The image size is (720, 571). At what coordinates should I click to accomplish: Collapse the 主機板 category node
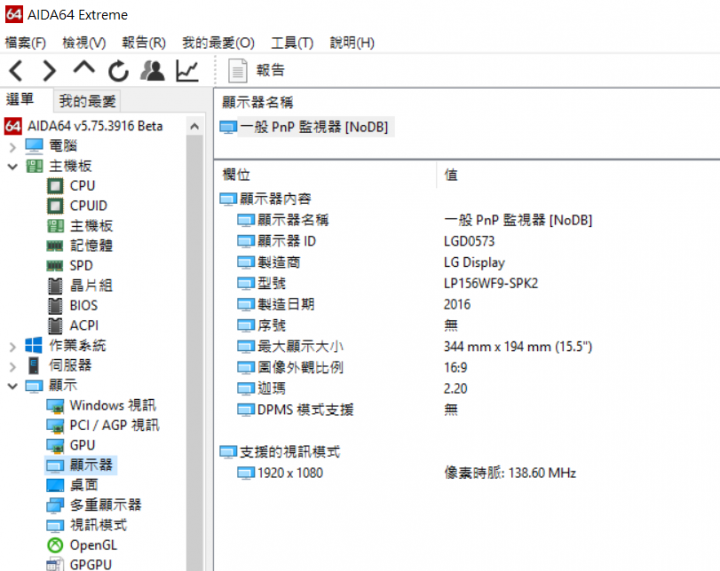[12, 167]
